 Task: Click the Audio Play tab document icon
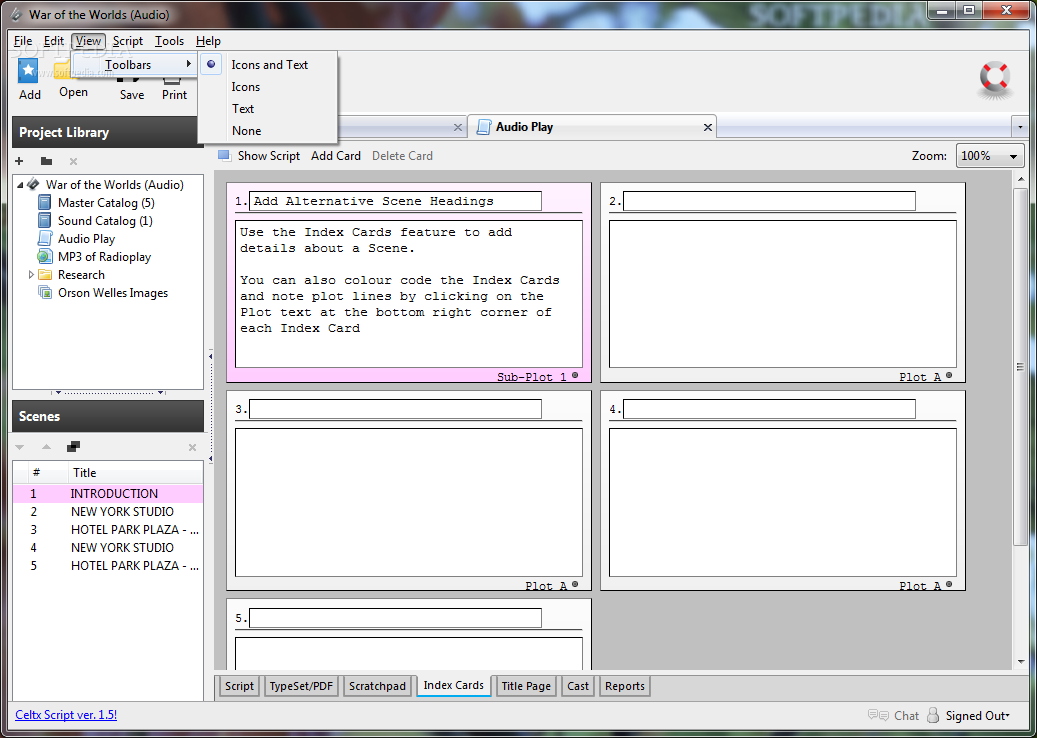pos(484,126)
